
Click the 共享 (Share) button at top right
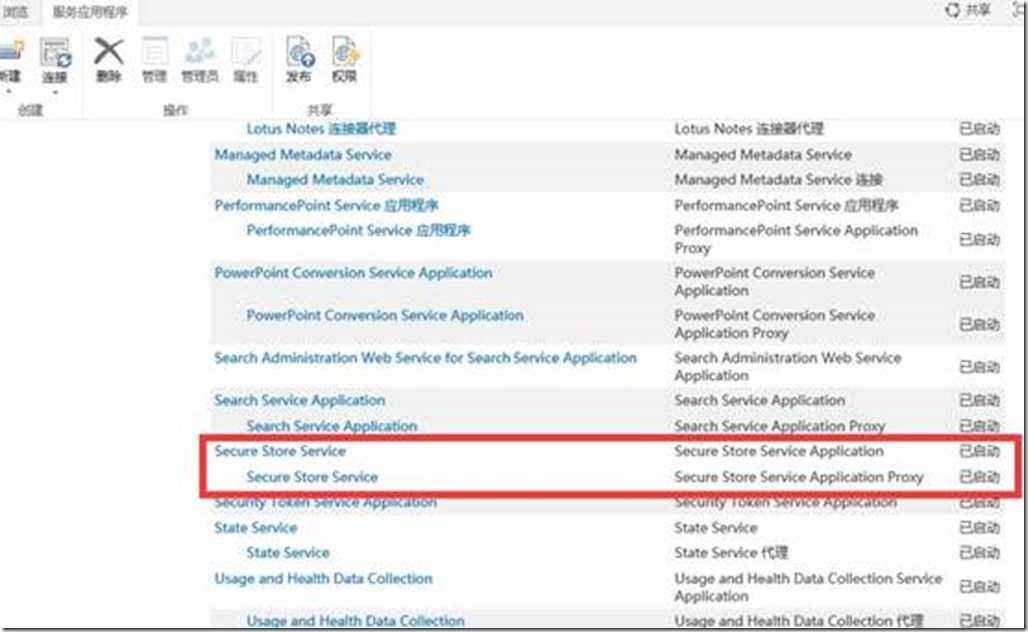point(968,10)
